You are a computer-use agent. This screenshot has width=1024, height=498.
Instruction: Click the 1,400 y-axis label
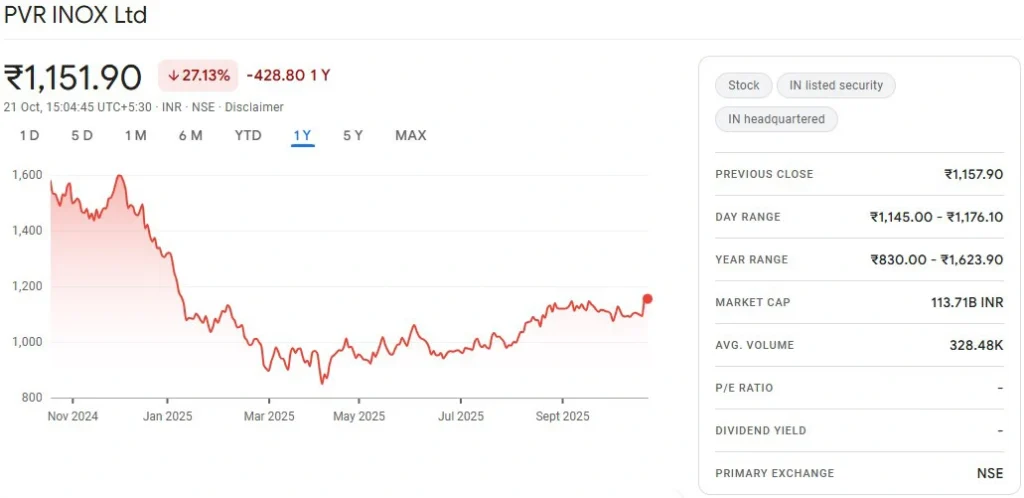(27, 230)
